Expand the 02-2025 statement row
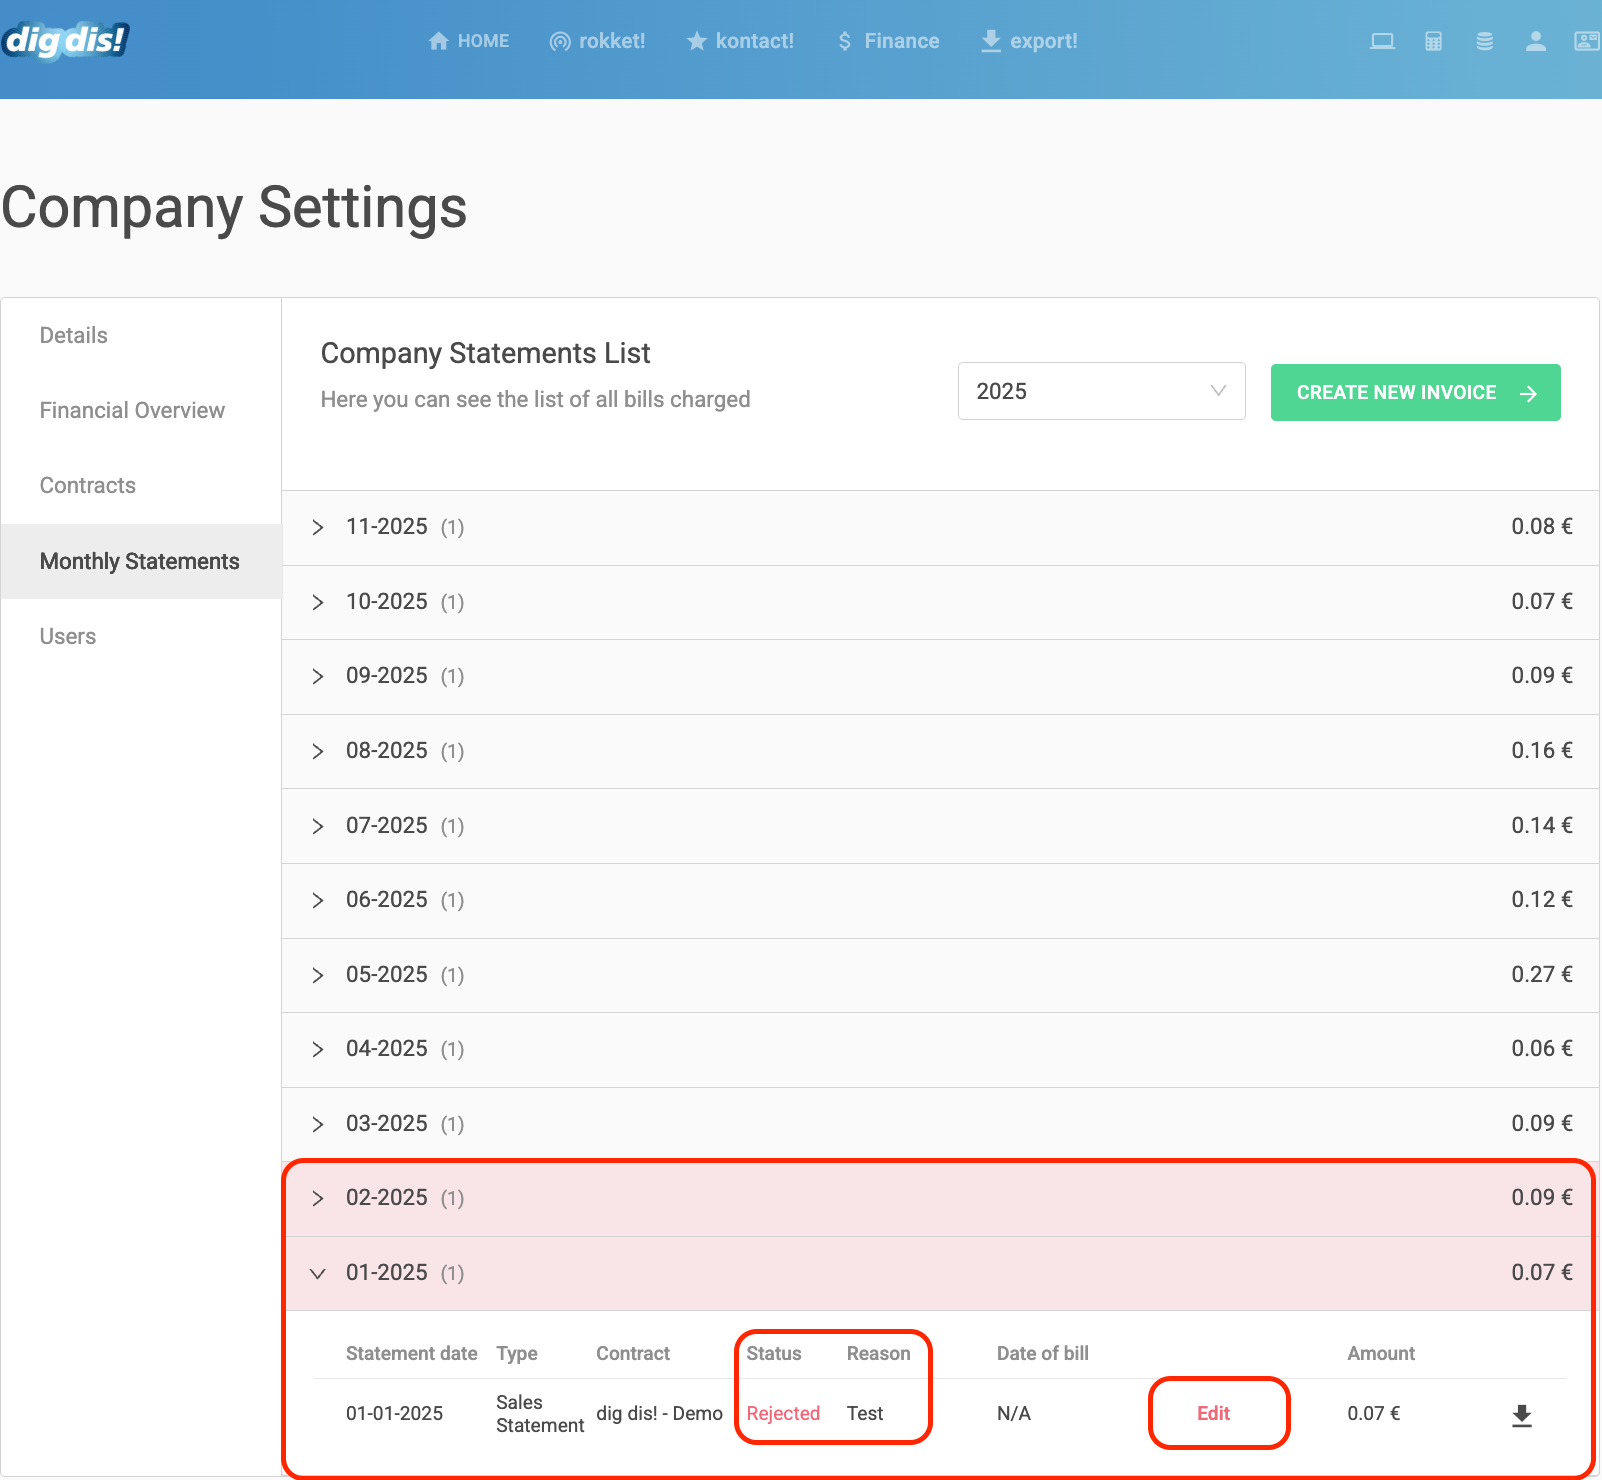This screenshot has height=1480, width=1602. pyautogui.click(x=940, y=1199)
